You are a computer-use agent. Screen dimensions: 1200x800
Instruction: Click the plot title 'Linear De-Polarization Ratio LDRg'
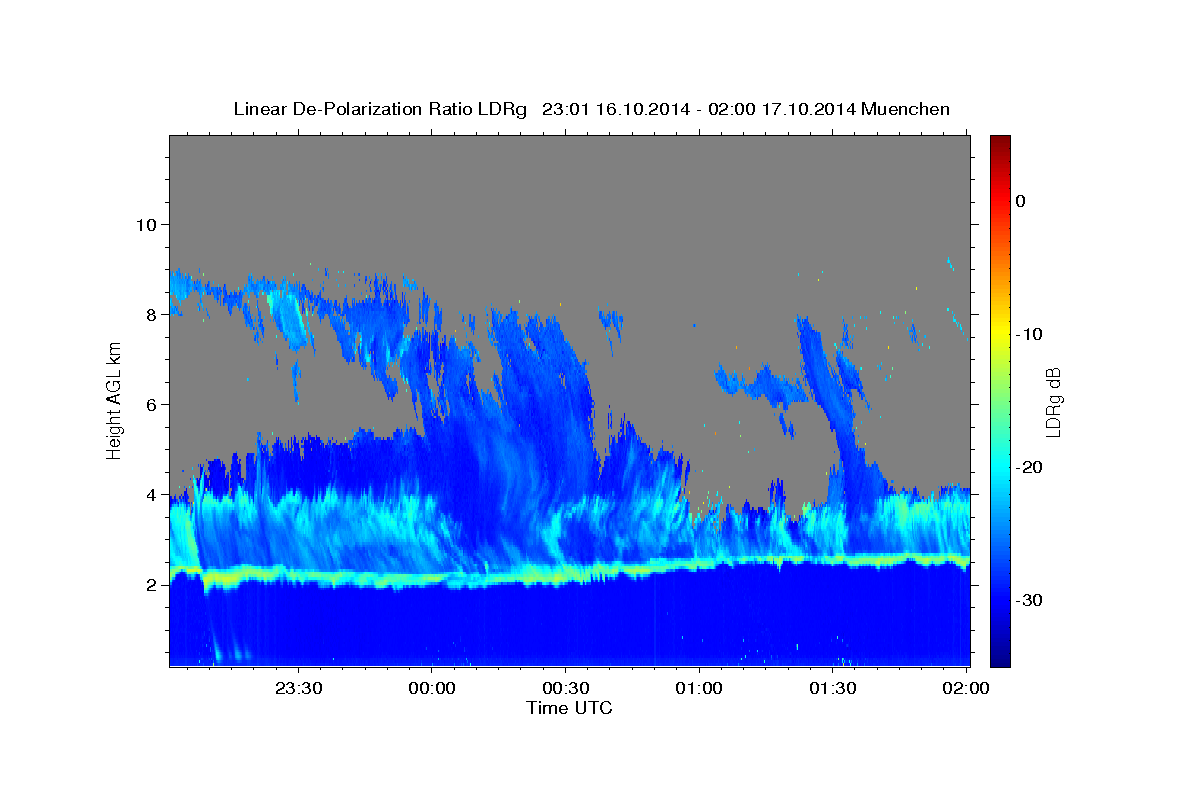point(379,109)
